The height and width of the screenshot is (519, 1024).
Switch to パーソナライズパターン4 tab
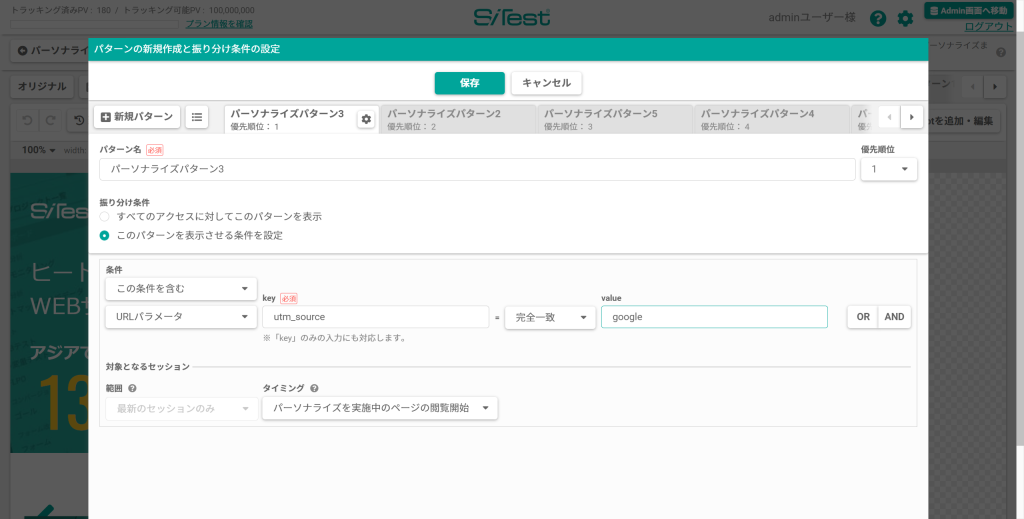click(771, 119)
